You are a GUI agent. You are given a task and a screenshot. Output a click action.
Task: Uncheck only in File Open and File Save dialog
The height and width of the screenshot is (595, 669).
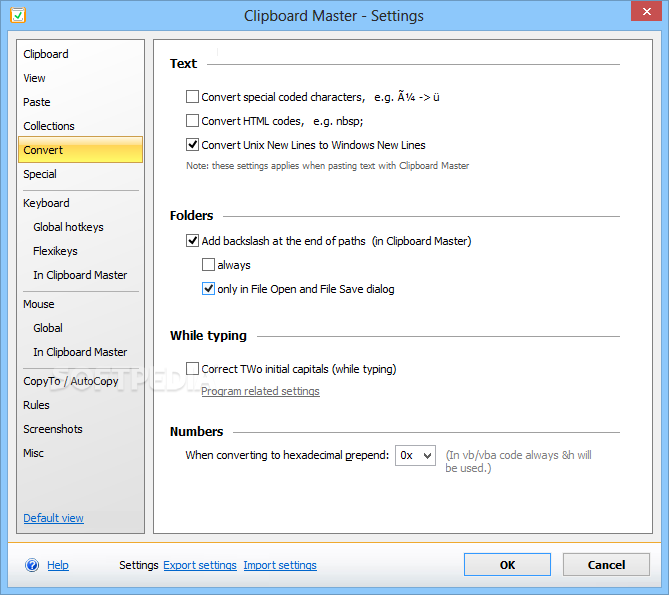coord(208,289)
